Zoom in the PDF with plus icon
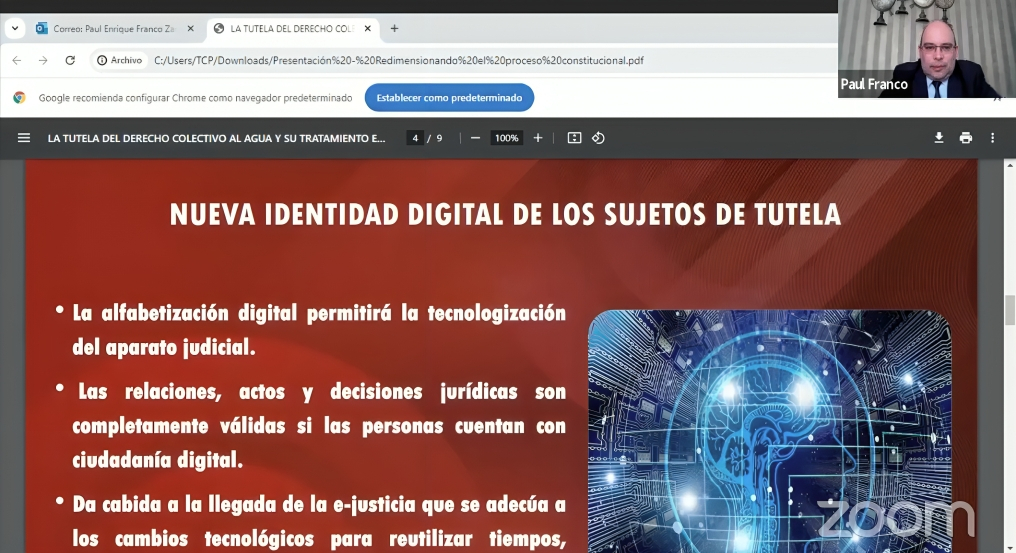The height and width of the screenshot is (553, 1016). coord(538,138)
